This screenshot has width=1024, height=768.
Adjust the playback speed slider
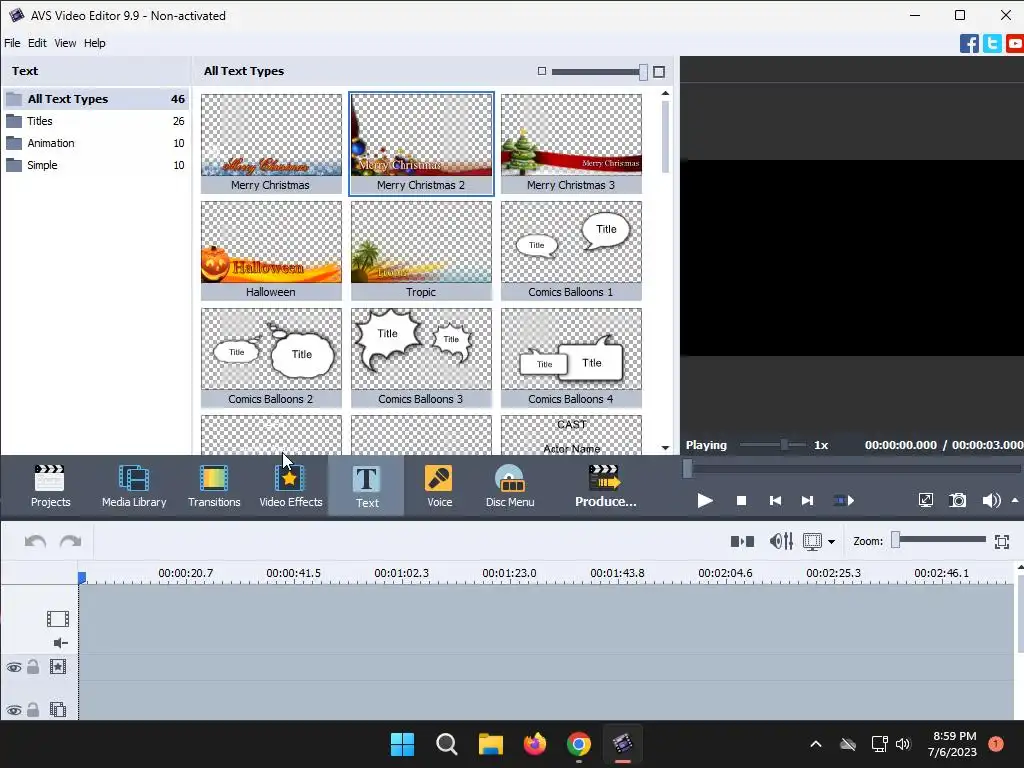[x=773, y=445]
